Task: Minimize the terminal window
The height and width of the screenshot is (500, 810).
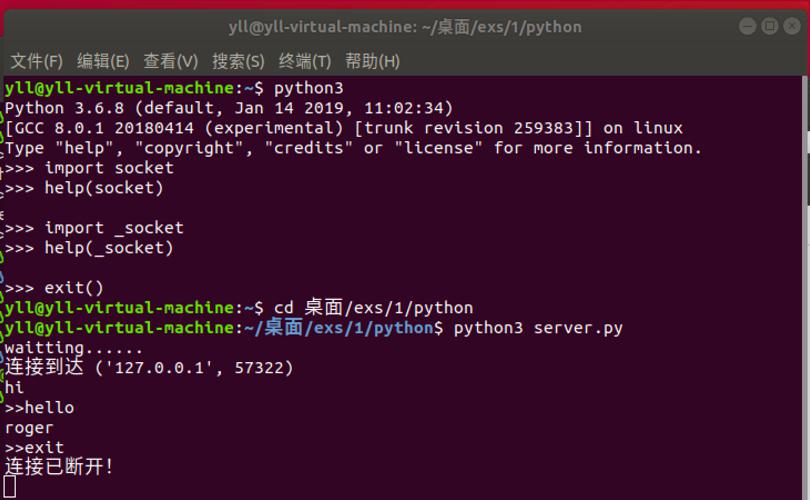Action: [x=747, y=26]
